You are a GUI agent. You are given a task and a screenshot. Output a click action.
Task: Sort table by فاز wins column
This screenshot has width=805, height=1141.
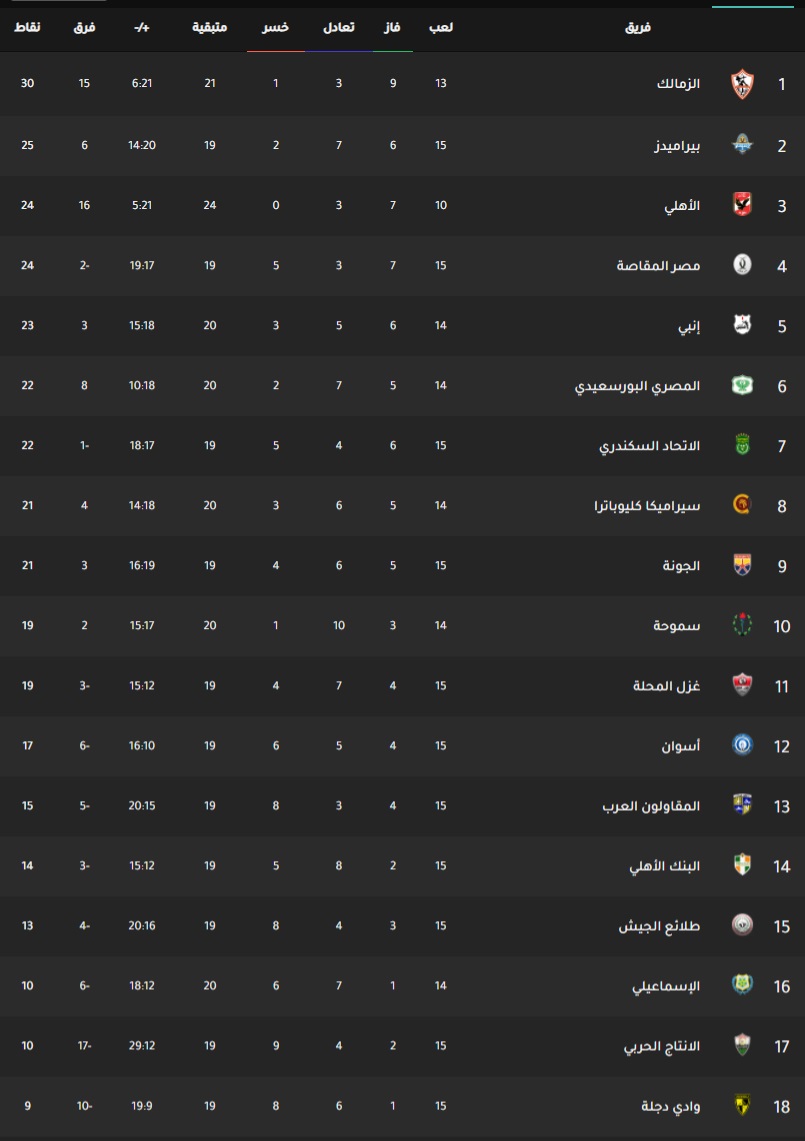coord(392,28)
